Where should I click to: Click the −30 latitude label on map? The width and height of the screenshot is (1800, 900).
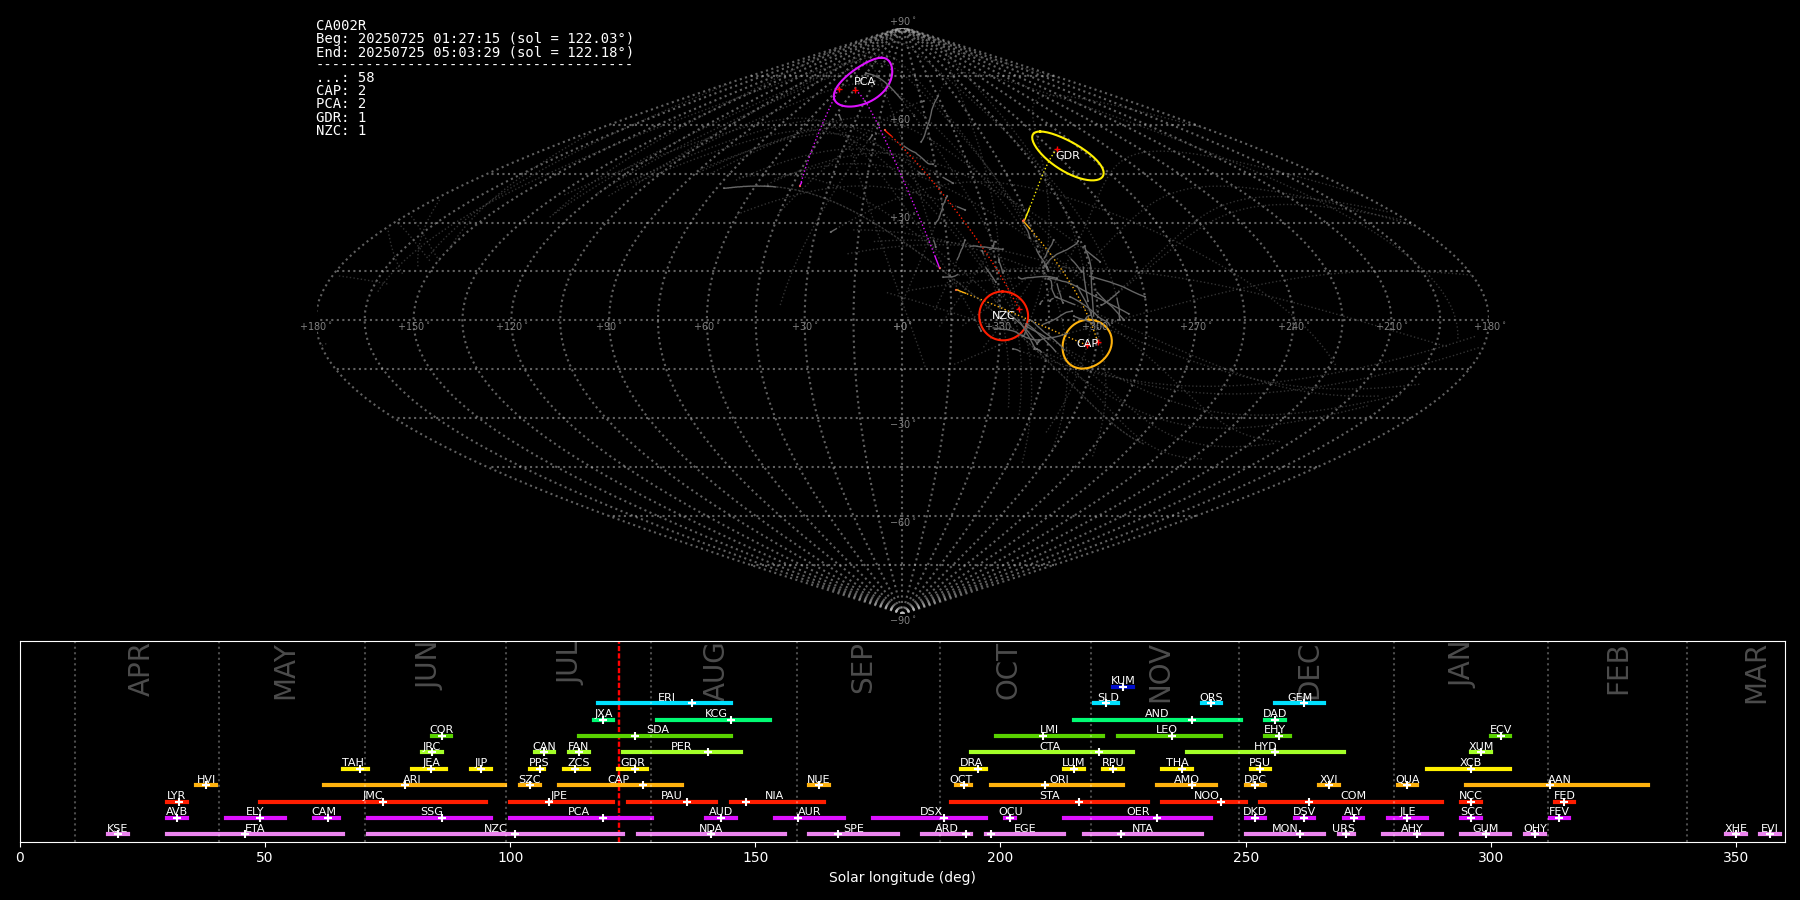(x=901, y=424)
